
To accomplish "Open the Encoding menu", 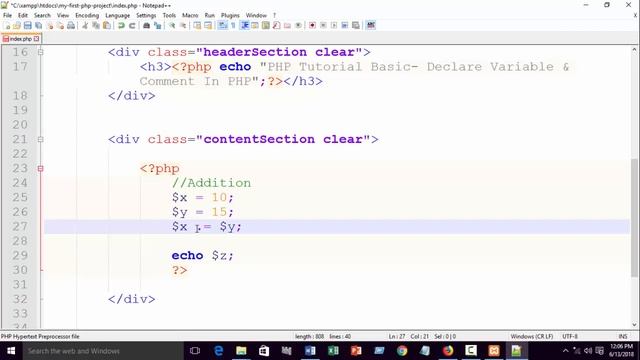I will [87, 16].
